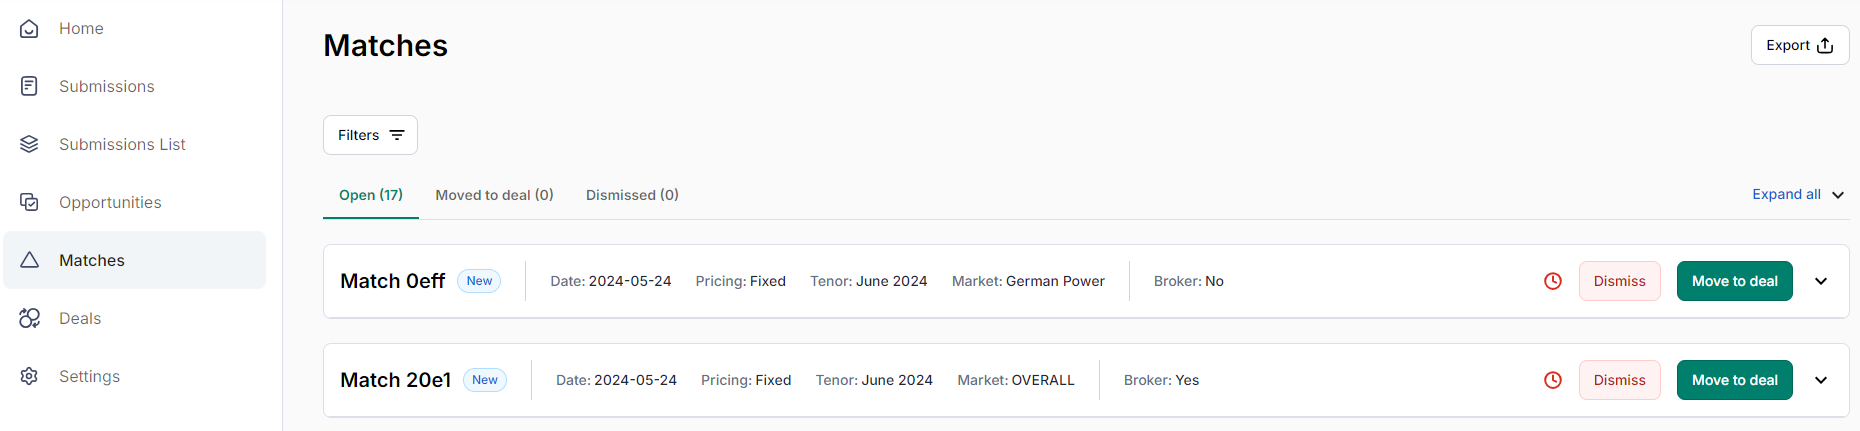Viewport: 1860px width, 431px height.
Task: Select the Submissions List layers icon
Action: [29, 144]
